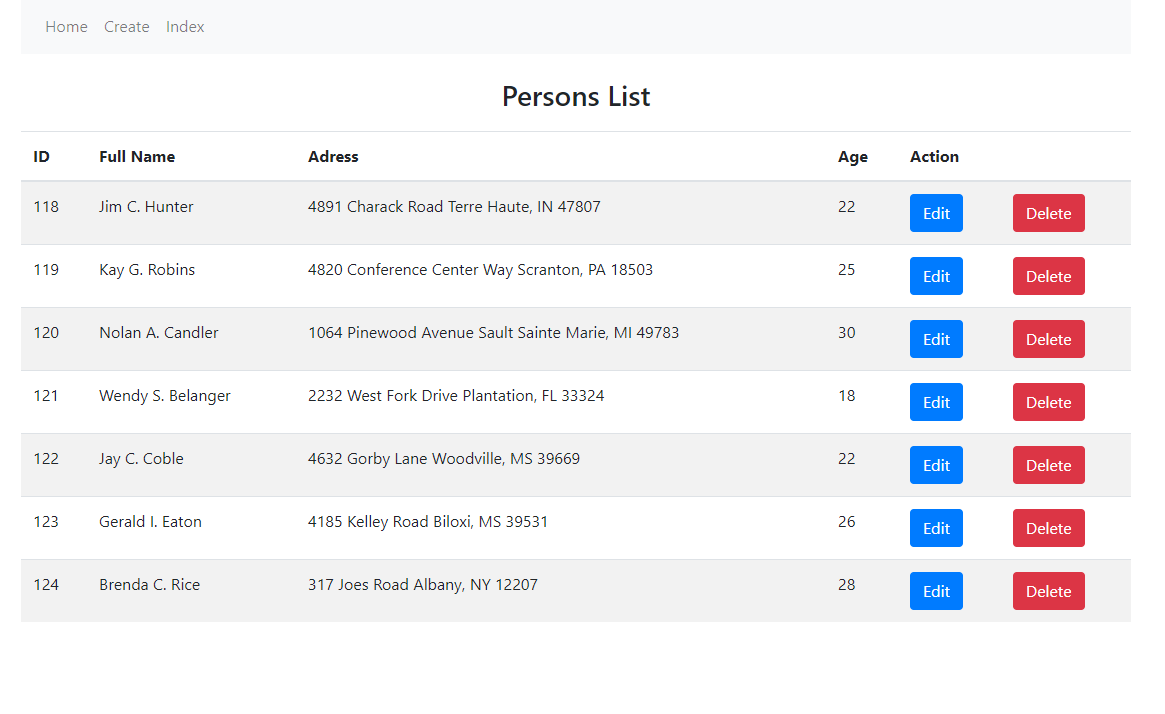The width and height of the screenshot is (1165, 714).
Task: Select the Age column header
Action: click(x=852, y=156)
